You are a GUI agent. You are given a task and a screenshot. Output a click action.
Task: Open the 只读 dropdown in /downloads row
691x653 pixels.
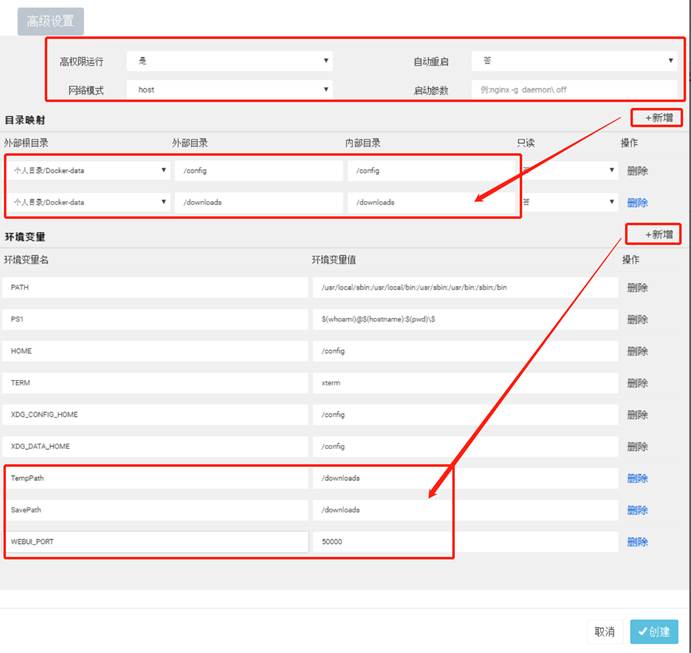[x=568, y=202]
